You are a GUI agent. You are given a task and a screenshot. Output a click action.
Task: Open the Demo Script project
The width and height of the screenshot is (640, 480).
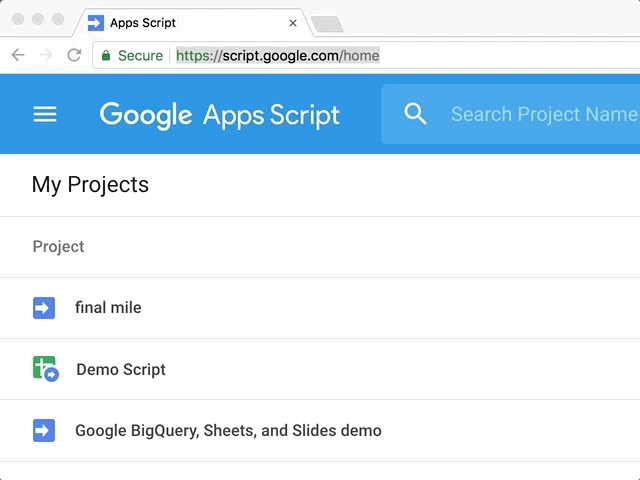coord(121,370)
